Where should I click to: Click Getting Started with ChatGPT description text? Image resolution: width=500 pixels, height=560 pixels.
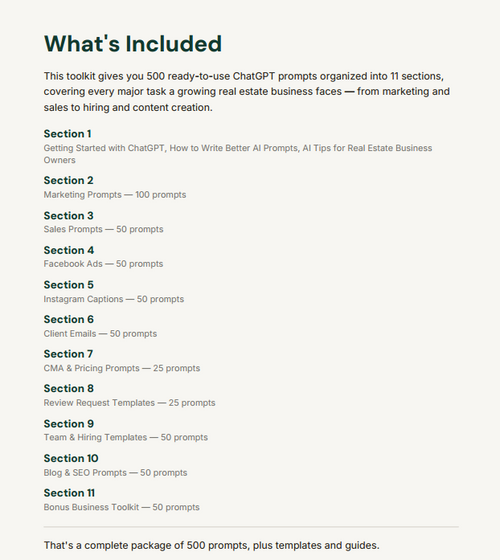pyautogui.click(x=238, y=154)
